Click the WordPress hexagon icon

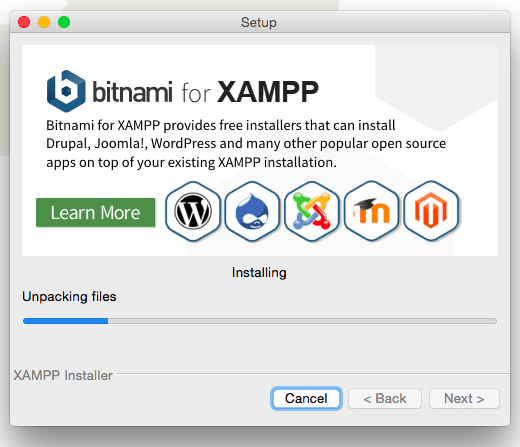pos(193,211)
